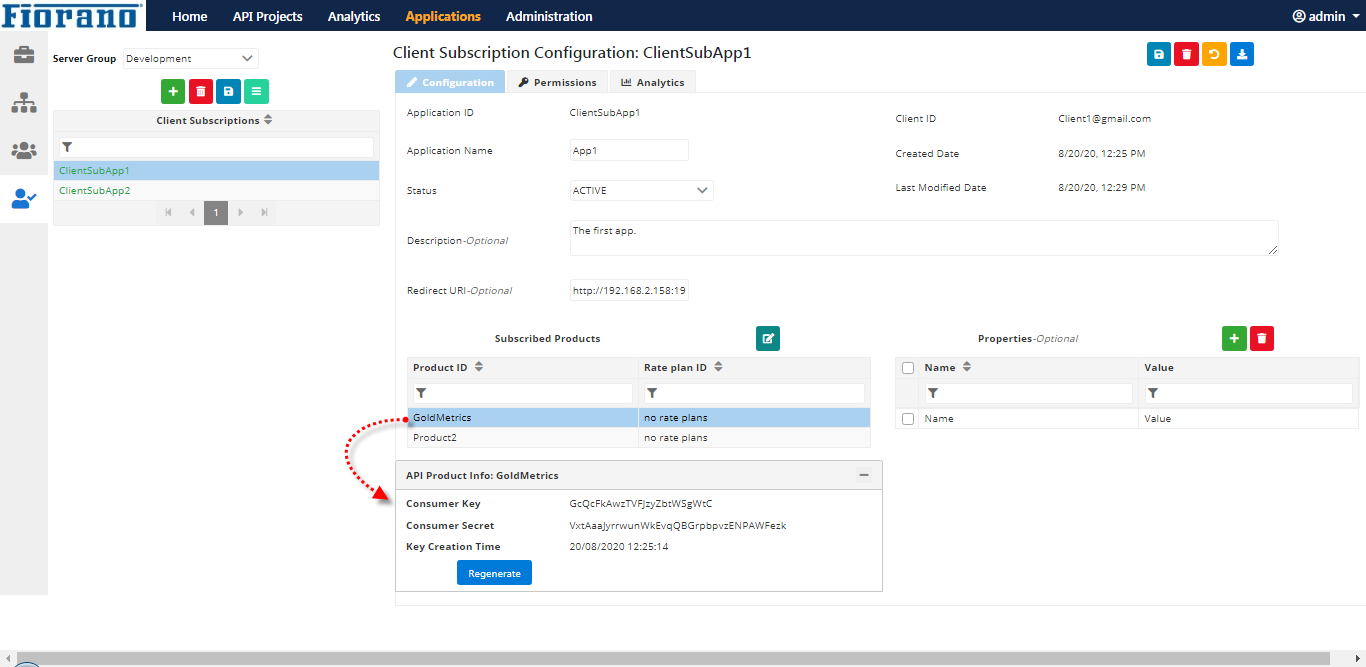1366x667 pixels.
Task: Switch to the Permissions tab
Action: [557, 82]
